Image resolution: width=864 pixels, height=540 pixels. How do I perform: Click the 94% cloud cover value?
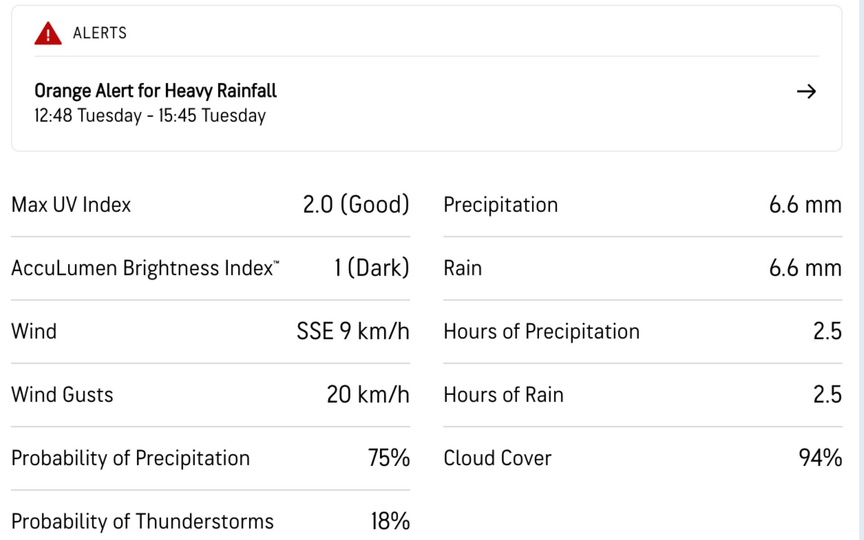coord(820,458)
